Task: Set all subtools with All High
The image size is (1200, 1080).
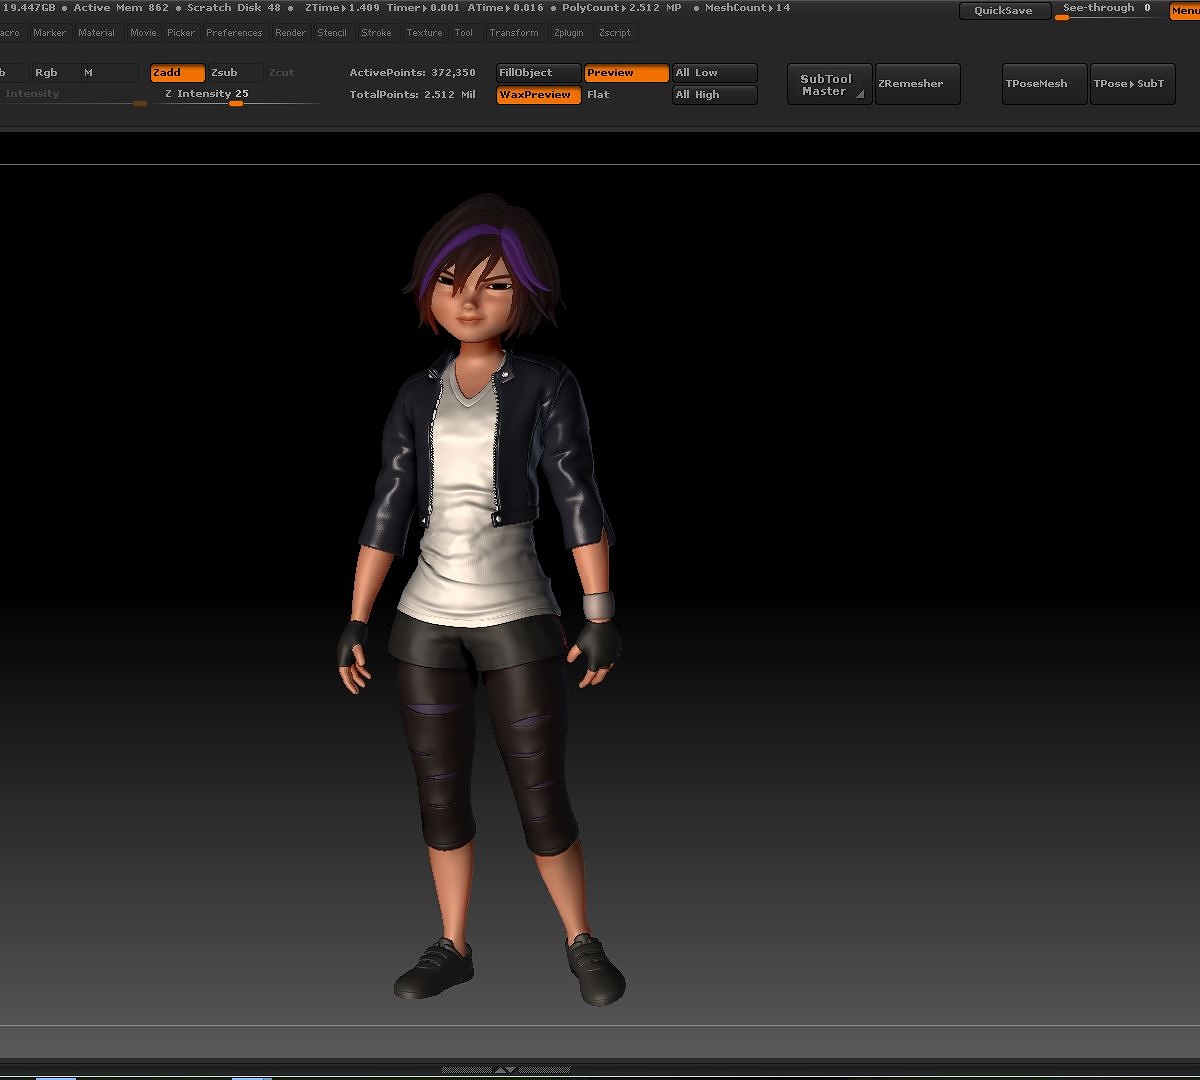Action: [715, 95]
